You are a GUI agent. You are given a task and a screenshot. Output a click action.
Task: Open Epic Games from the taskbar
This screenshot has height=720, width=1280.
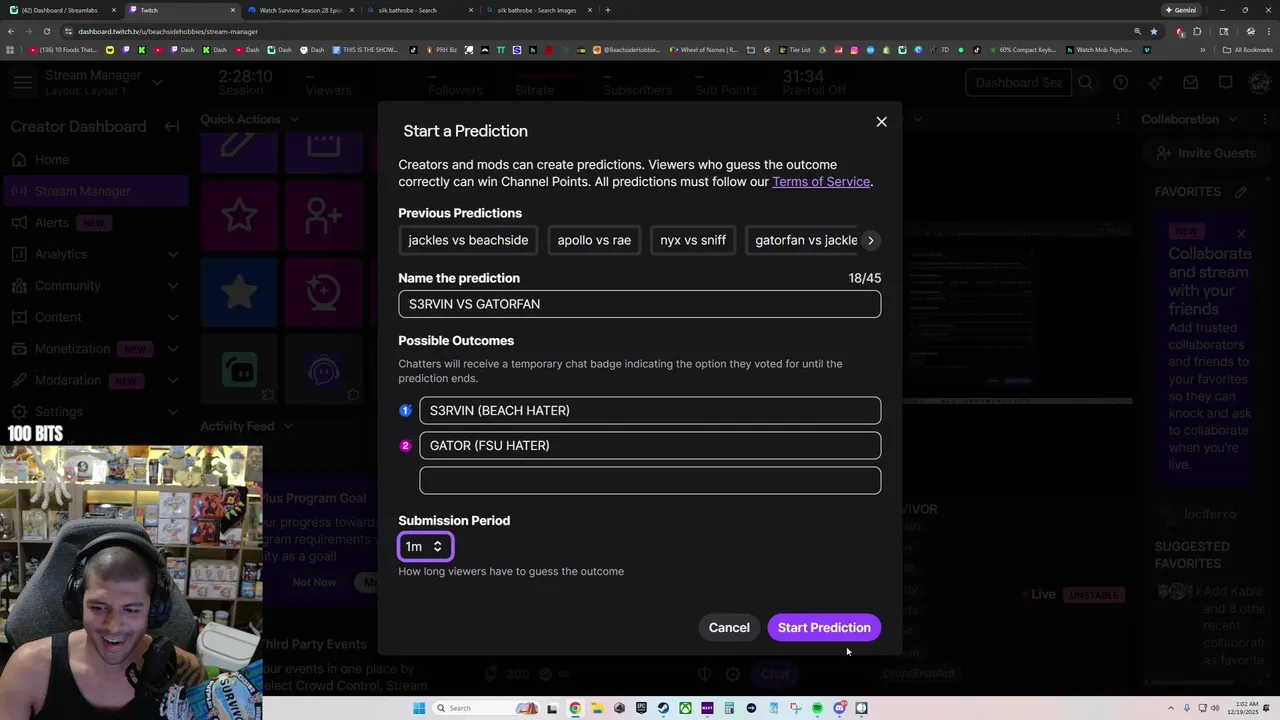point(641,708)
